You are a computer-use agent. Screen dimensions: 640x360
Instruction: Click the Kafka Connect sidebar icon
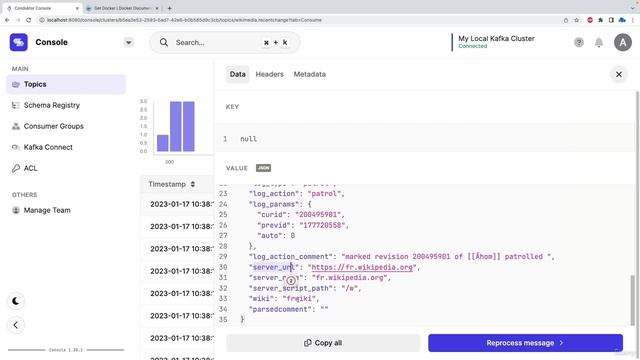coord(16,147)
